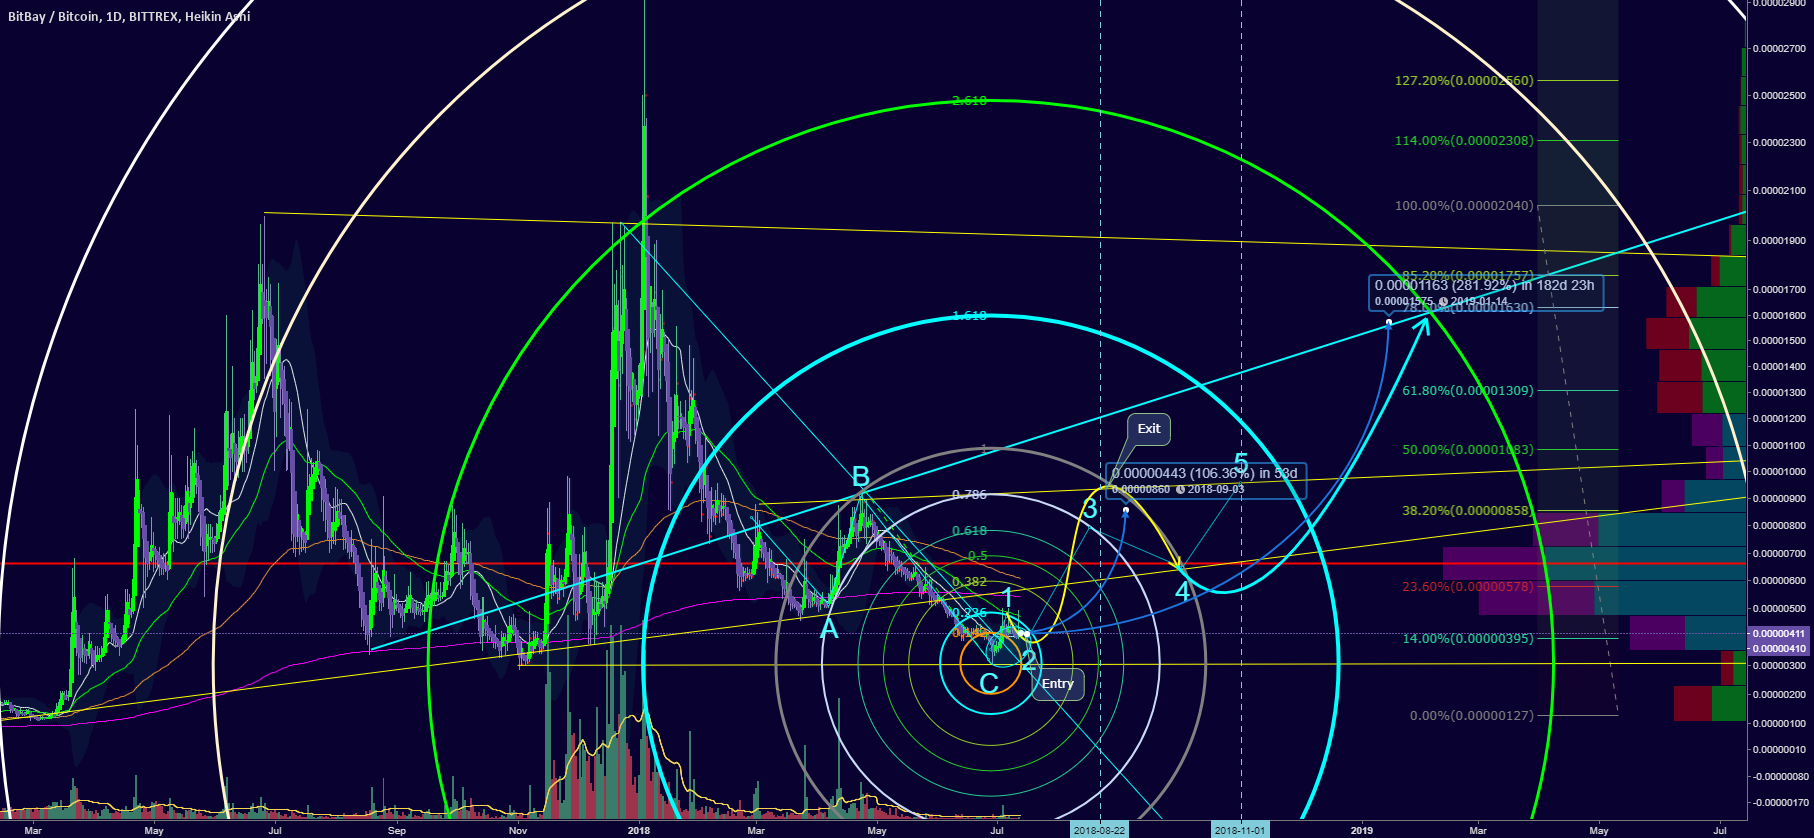Image resolution: width=1814 pixels, height=838 pixels.
Task: Click the BitBay / Bitcoin chart title
Action: (129, 16)
